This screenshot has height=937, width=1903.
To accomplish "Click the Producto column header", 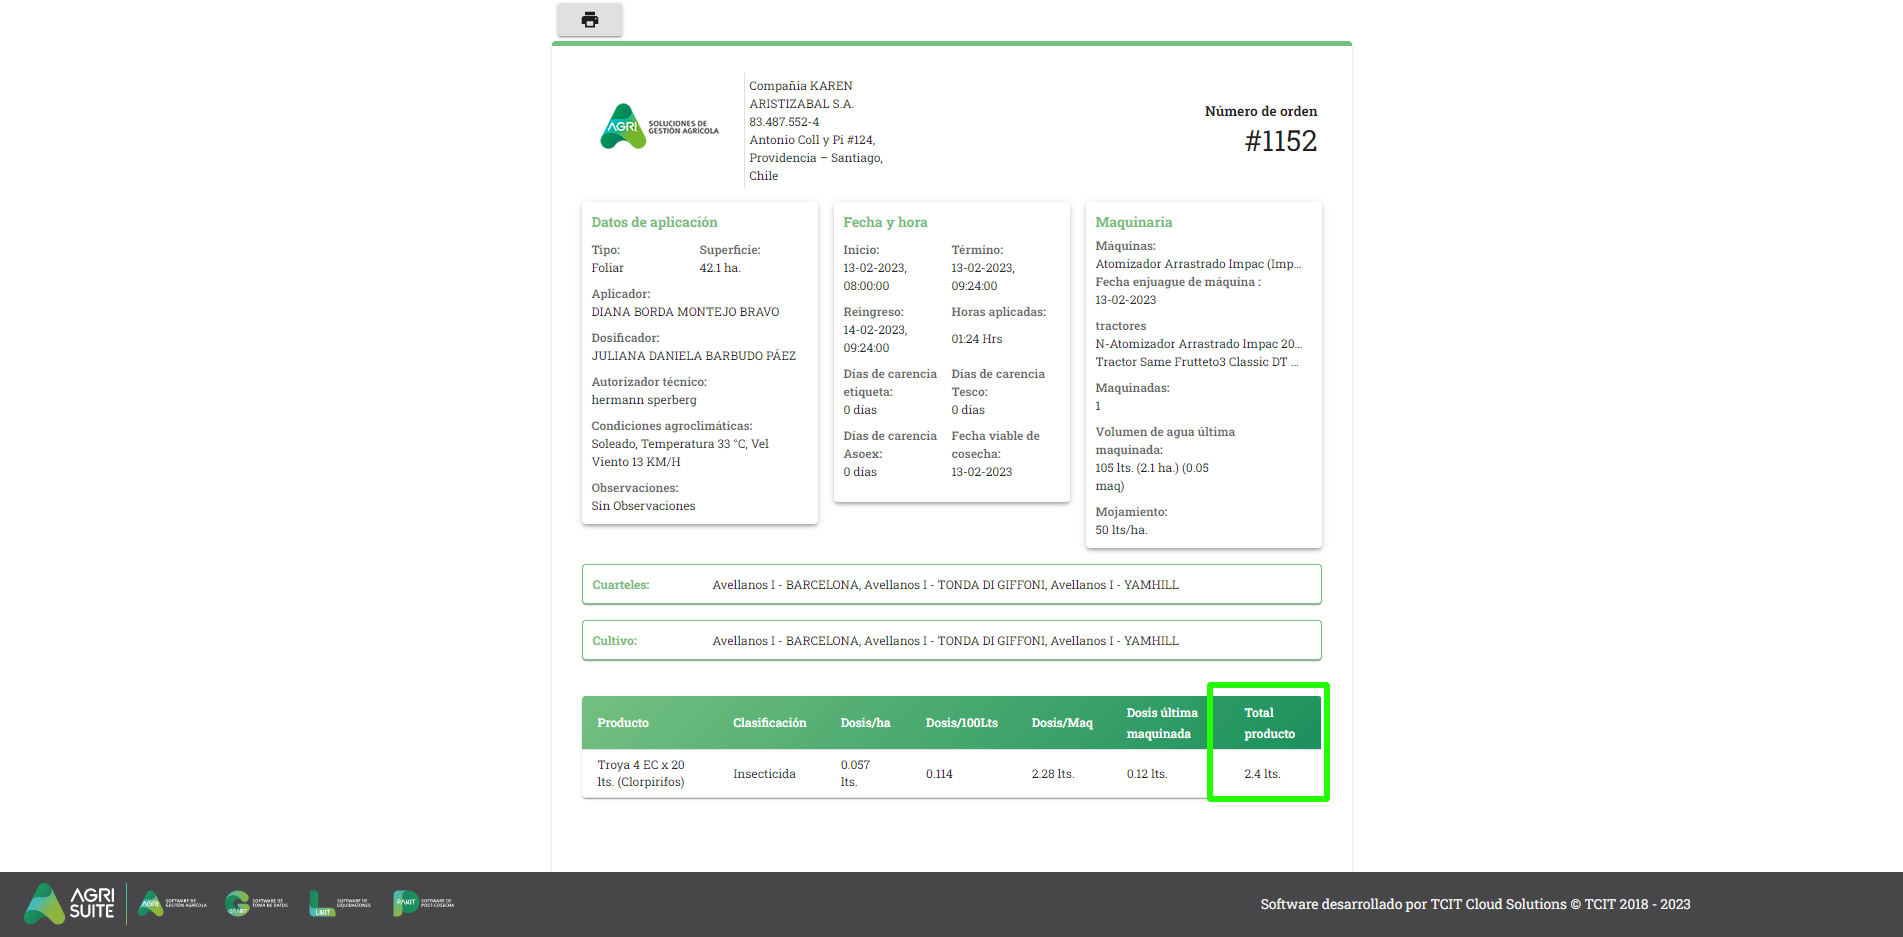I will click(x=623, y=723).
